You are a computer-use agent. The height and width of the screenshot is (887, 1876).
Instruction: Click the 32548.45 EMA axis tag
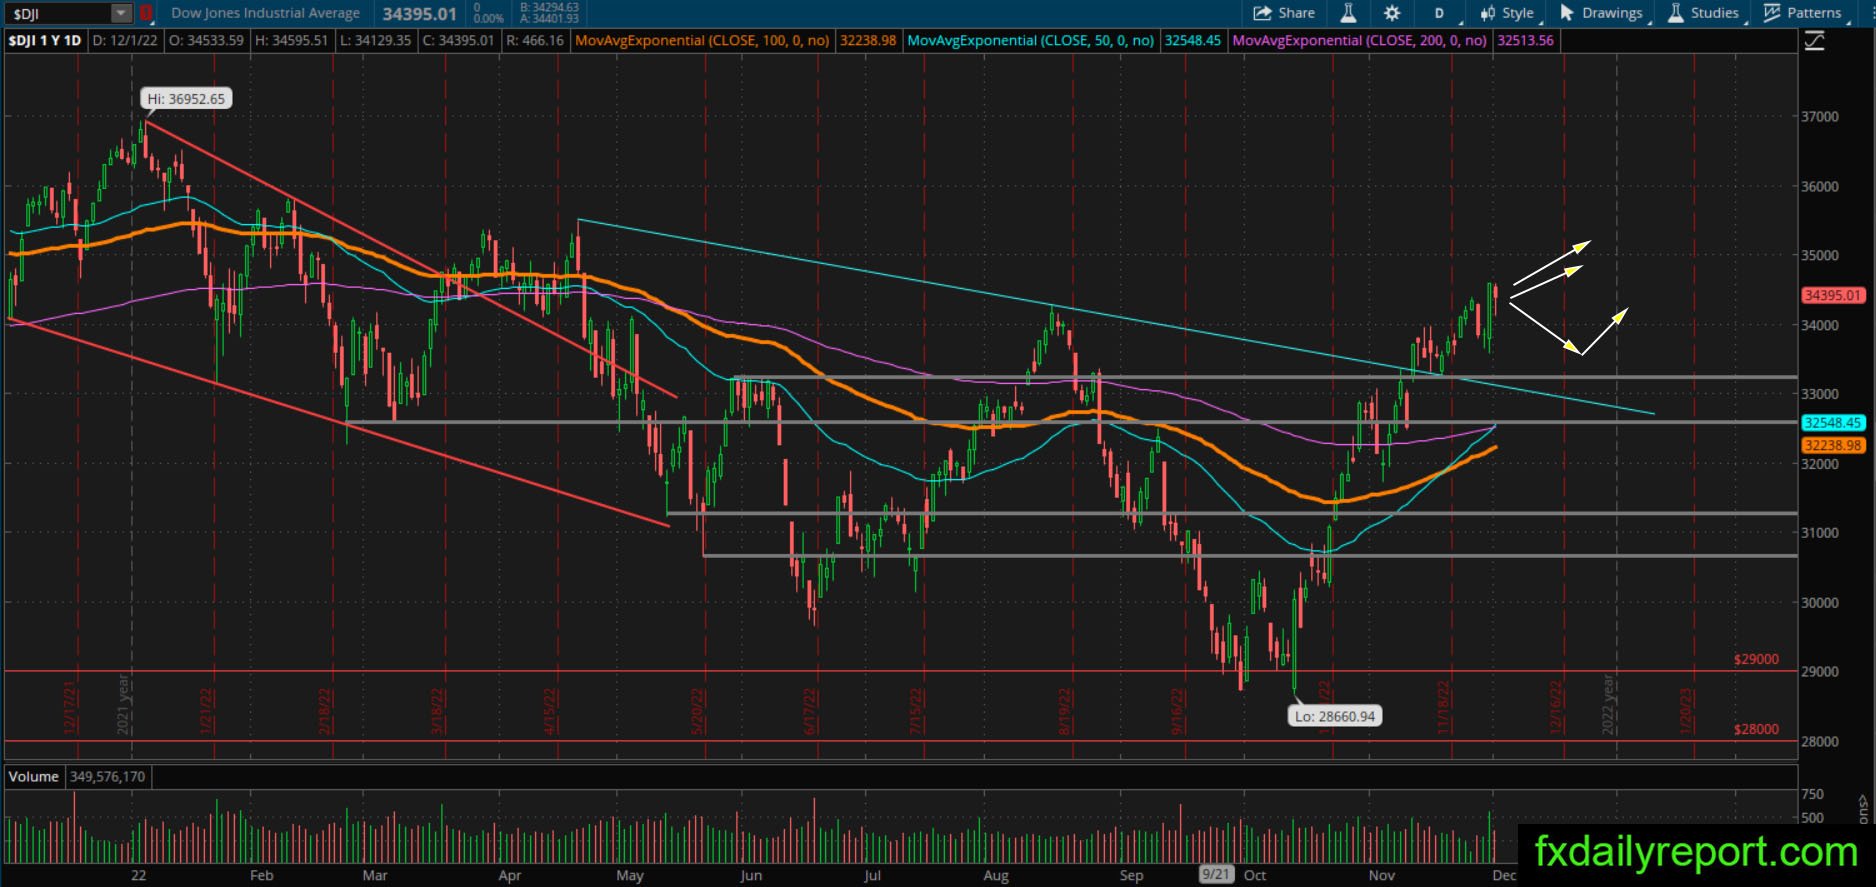(1833, 423)
